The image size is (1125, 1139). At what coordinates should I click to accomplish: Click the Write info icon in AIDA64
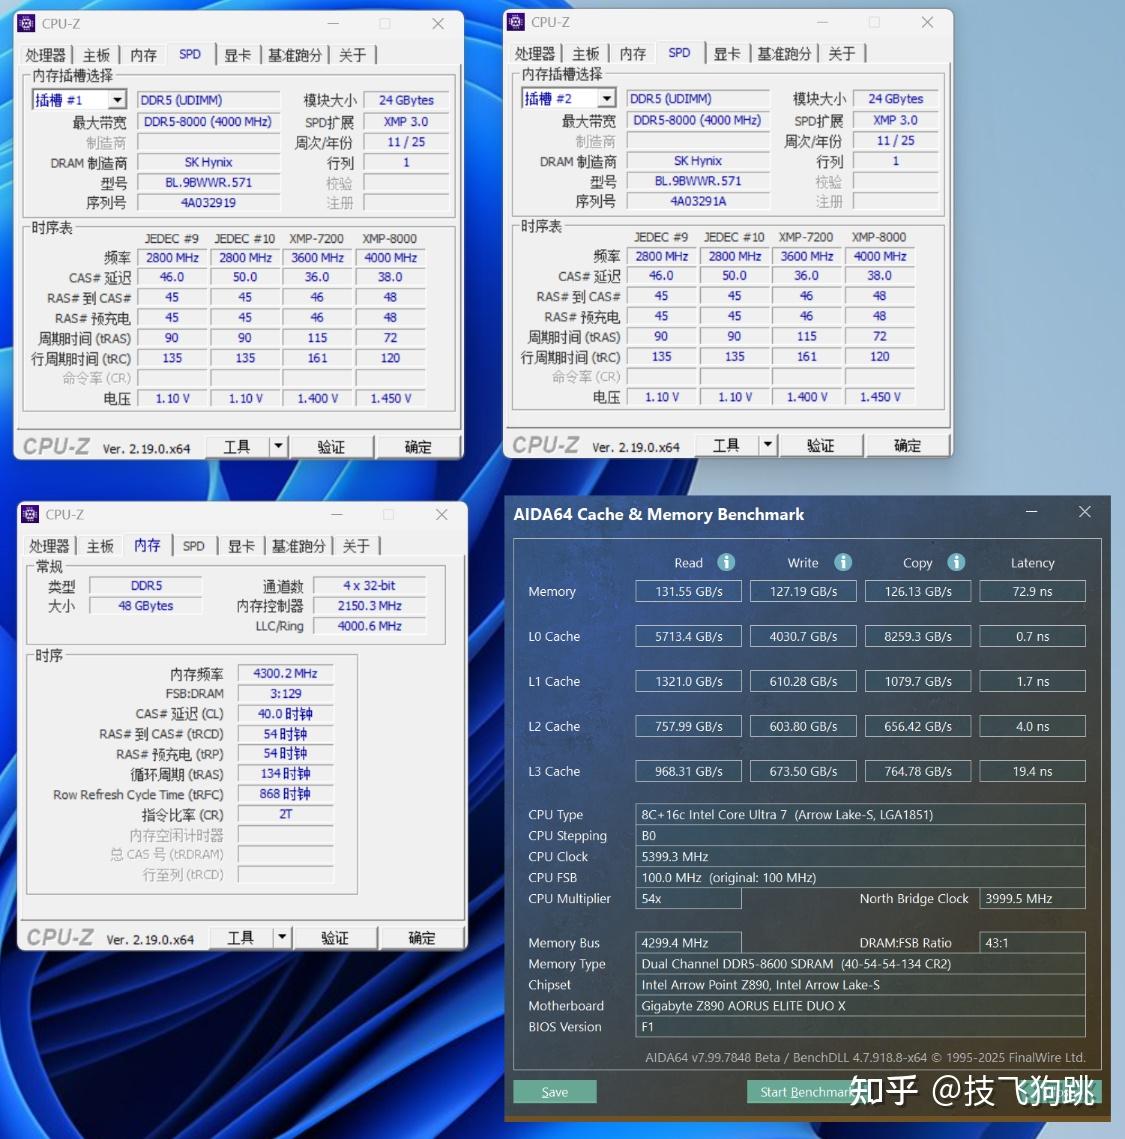pos(842,562)
